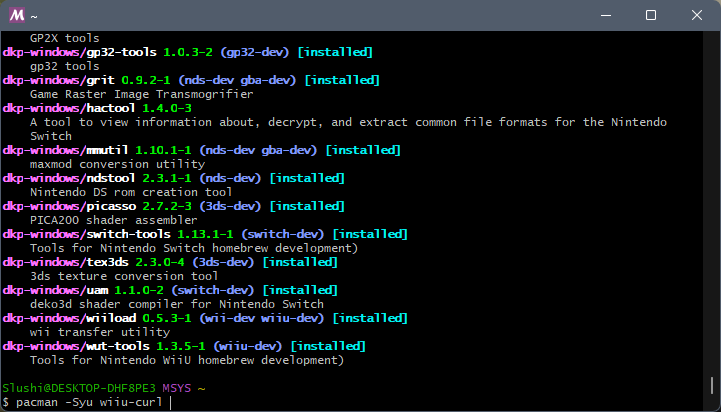Click the '3ds texture conversion tool' description
The width and height of the screenshot is (721, 412).
124,276
